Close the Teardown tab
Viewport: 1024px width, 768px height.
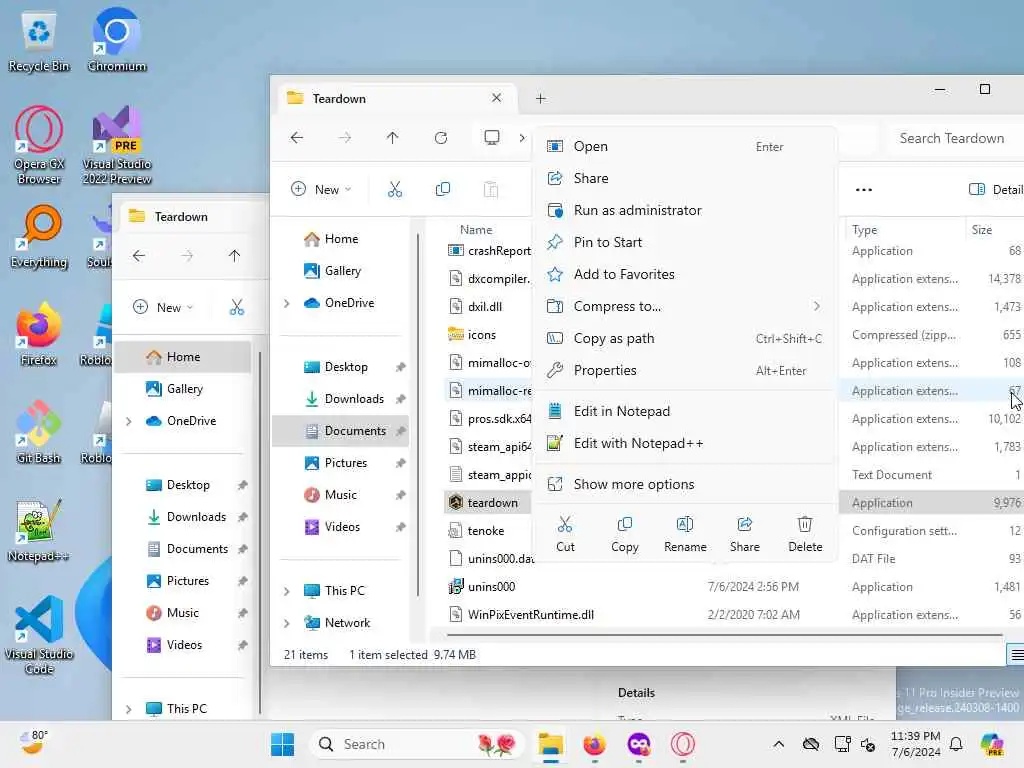tap(496, 98)
